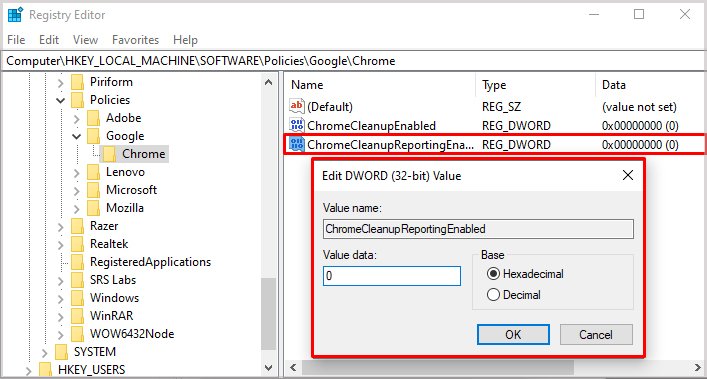Click the Windows folder icon in tree
Viewport: 707px width, 379px height.
click(78, 298)
